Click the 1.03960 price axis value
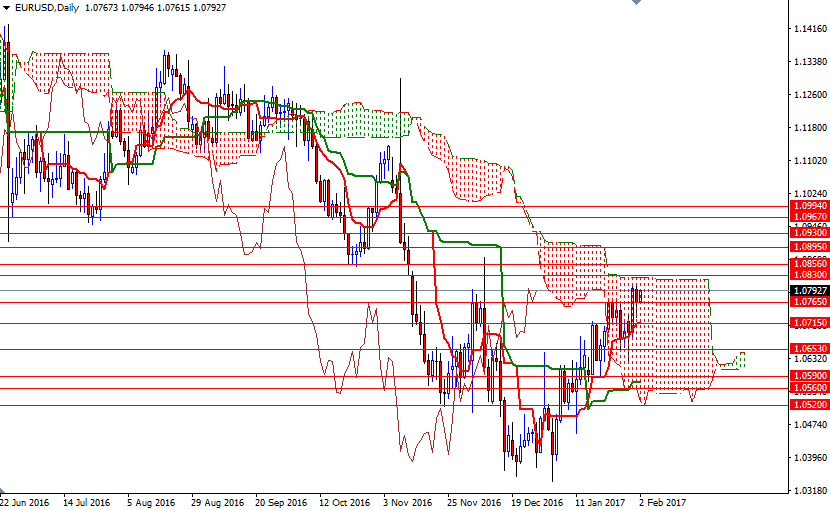Screen dimensions: 830x510 pyautogui.click(x=810, y=458)
